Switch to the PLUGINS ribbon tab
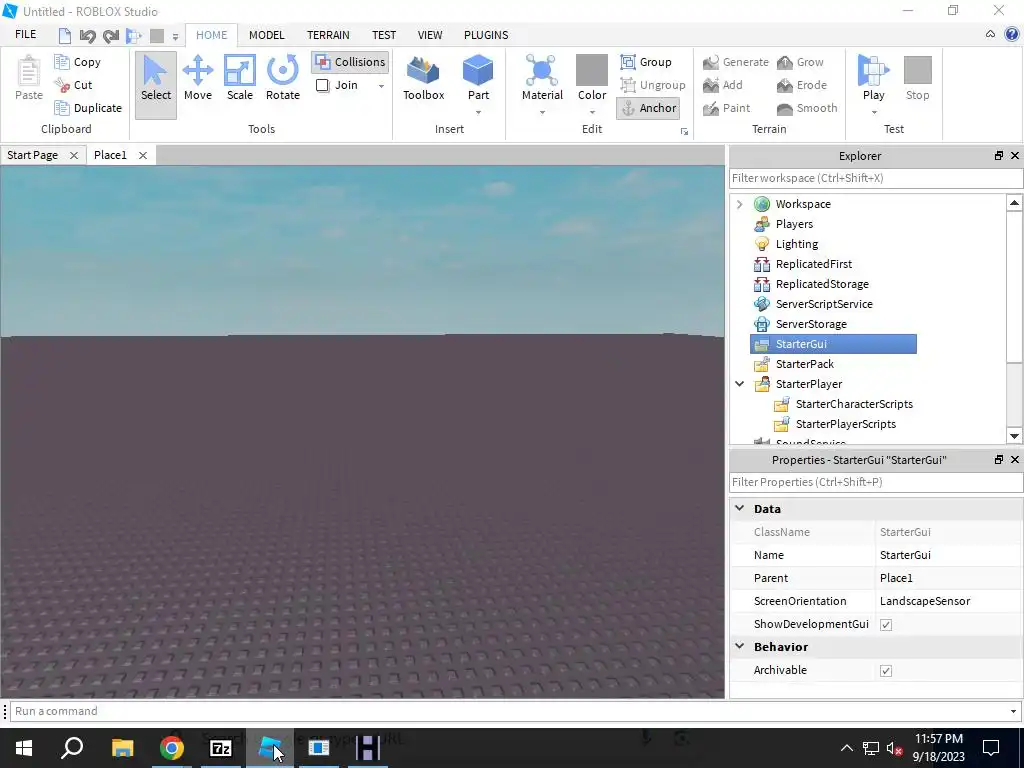1024x768 pixels. 486,35
